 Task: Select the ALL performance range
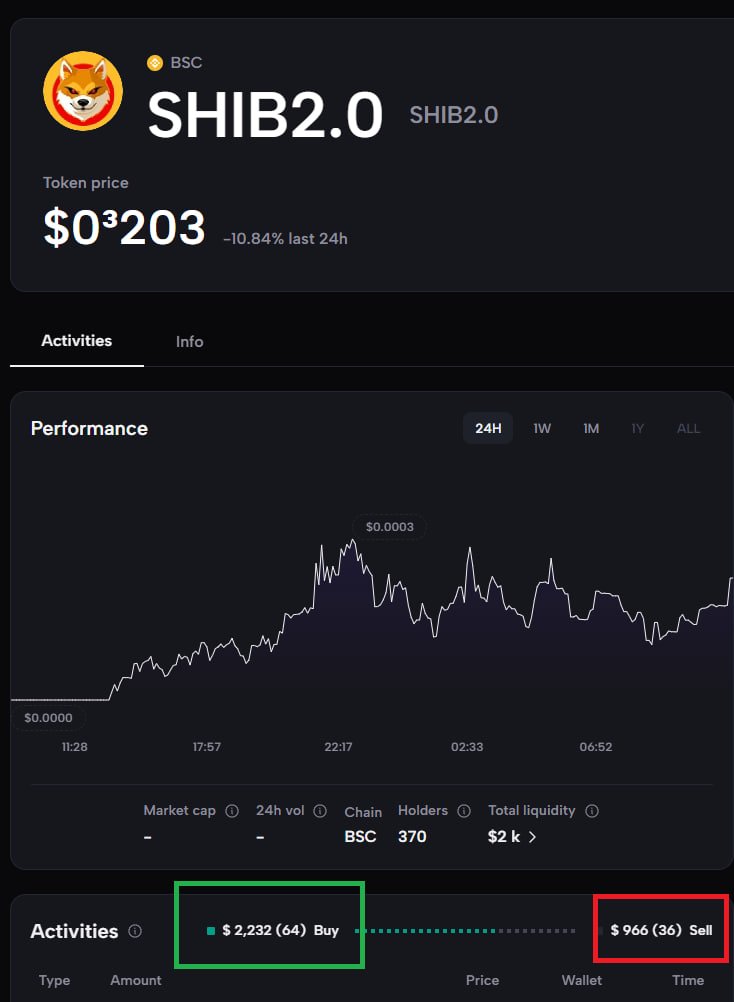(689, 428)
